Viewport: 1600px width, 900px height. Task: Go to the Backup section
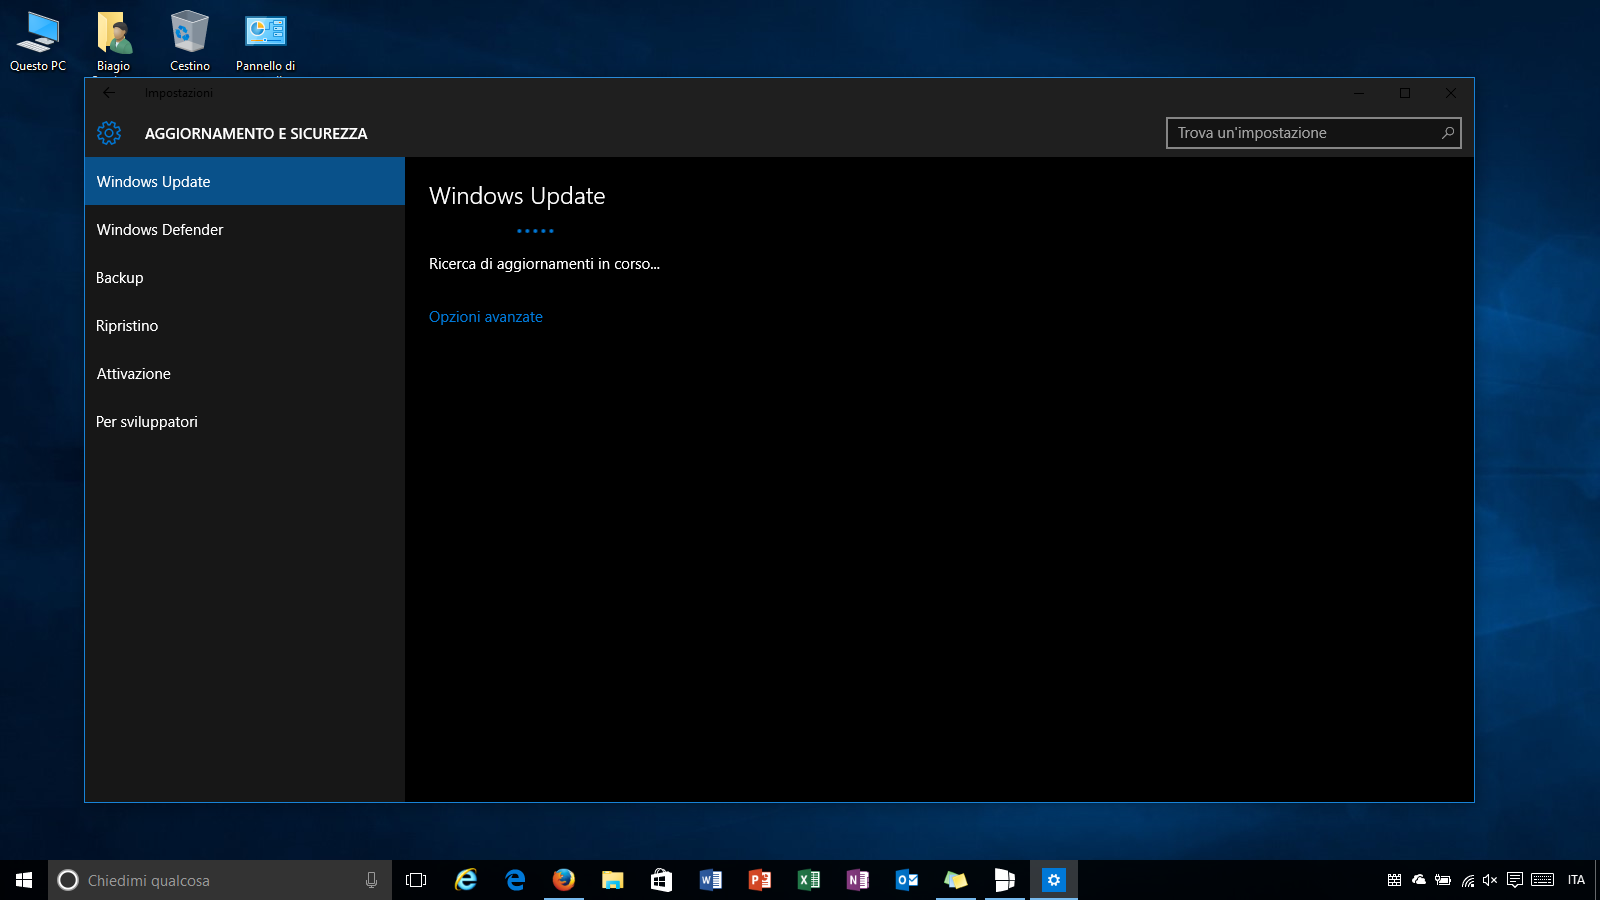tap(245, 277)
